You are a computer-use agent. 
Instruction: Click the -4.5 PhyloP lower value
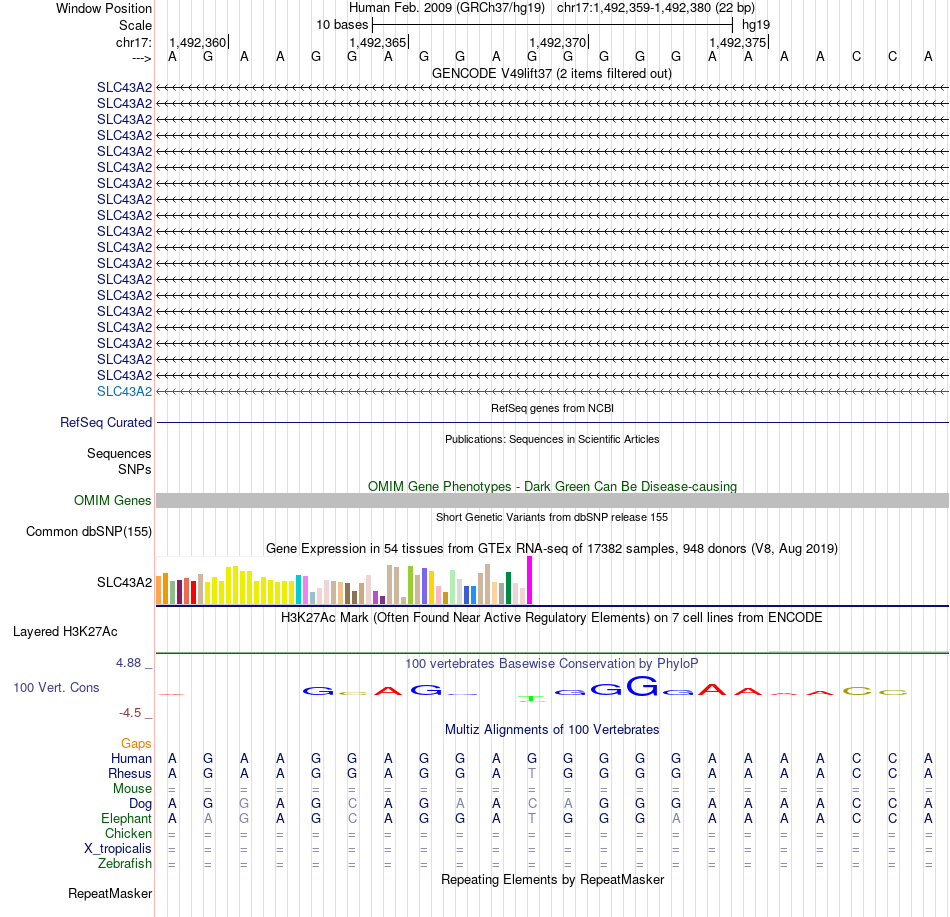tap(130, 712)
